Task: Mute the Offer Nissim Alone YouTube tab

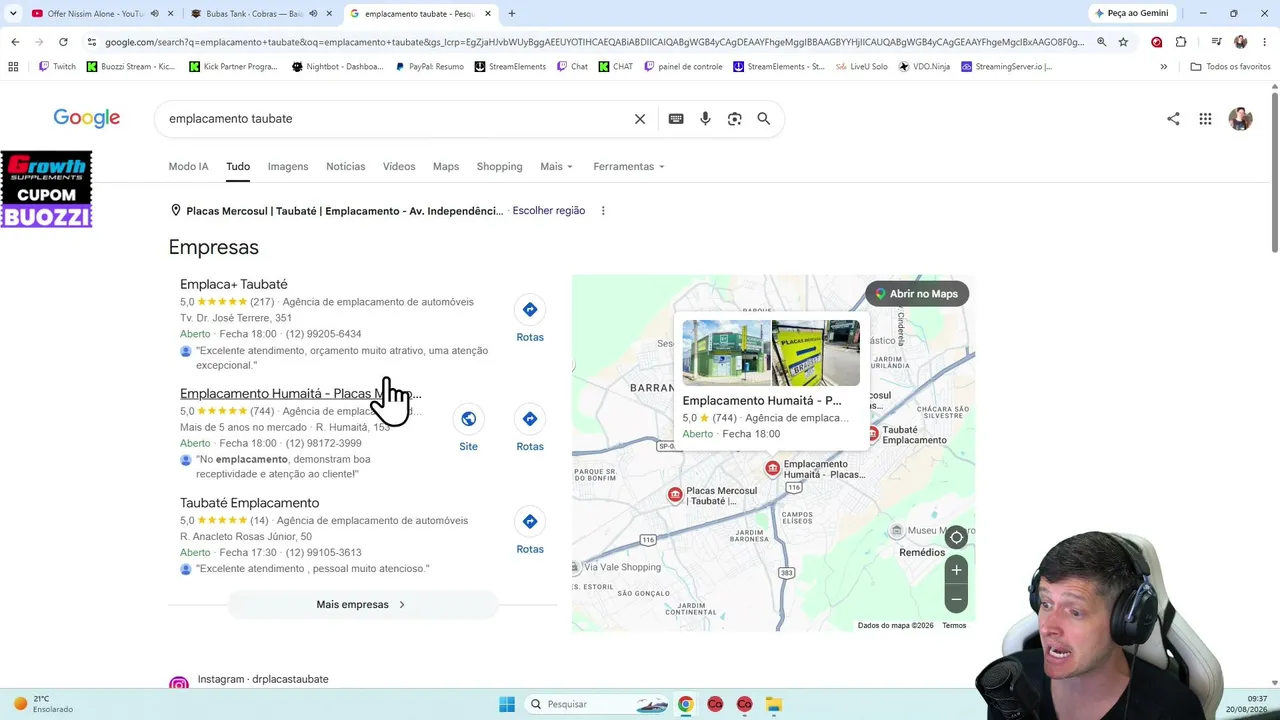Action: (x=154, y=14)
